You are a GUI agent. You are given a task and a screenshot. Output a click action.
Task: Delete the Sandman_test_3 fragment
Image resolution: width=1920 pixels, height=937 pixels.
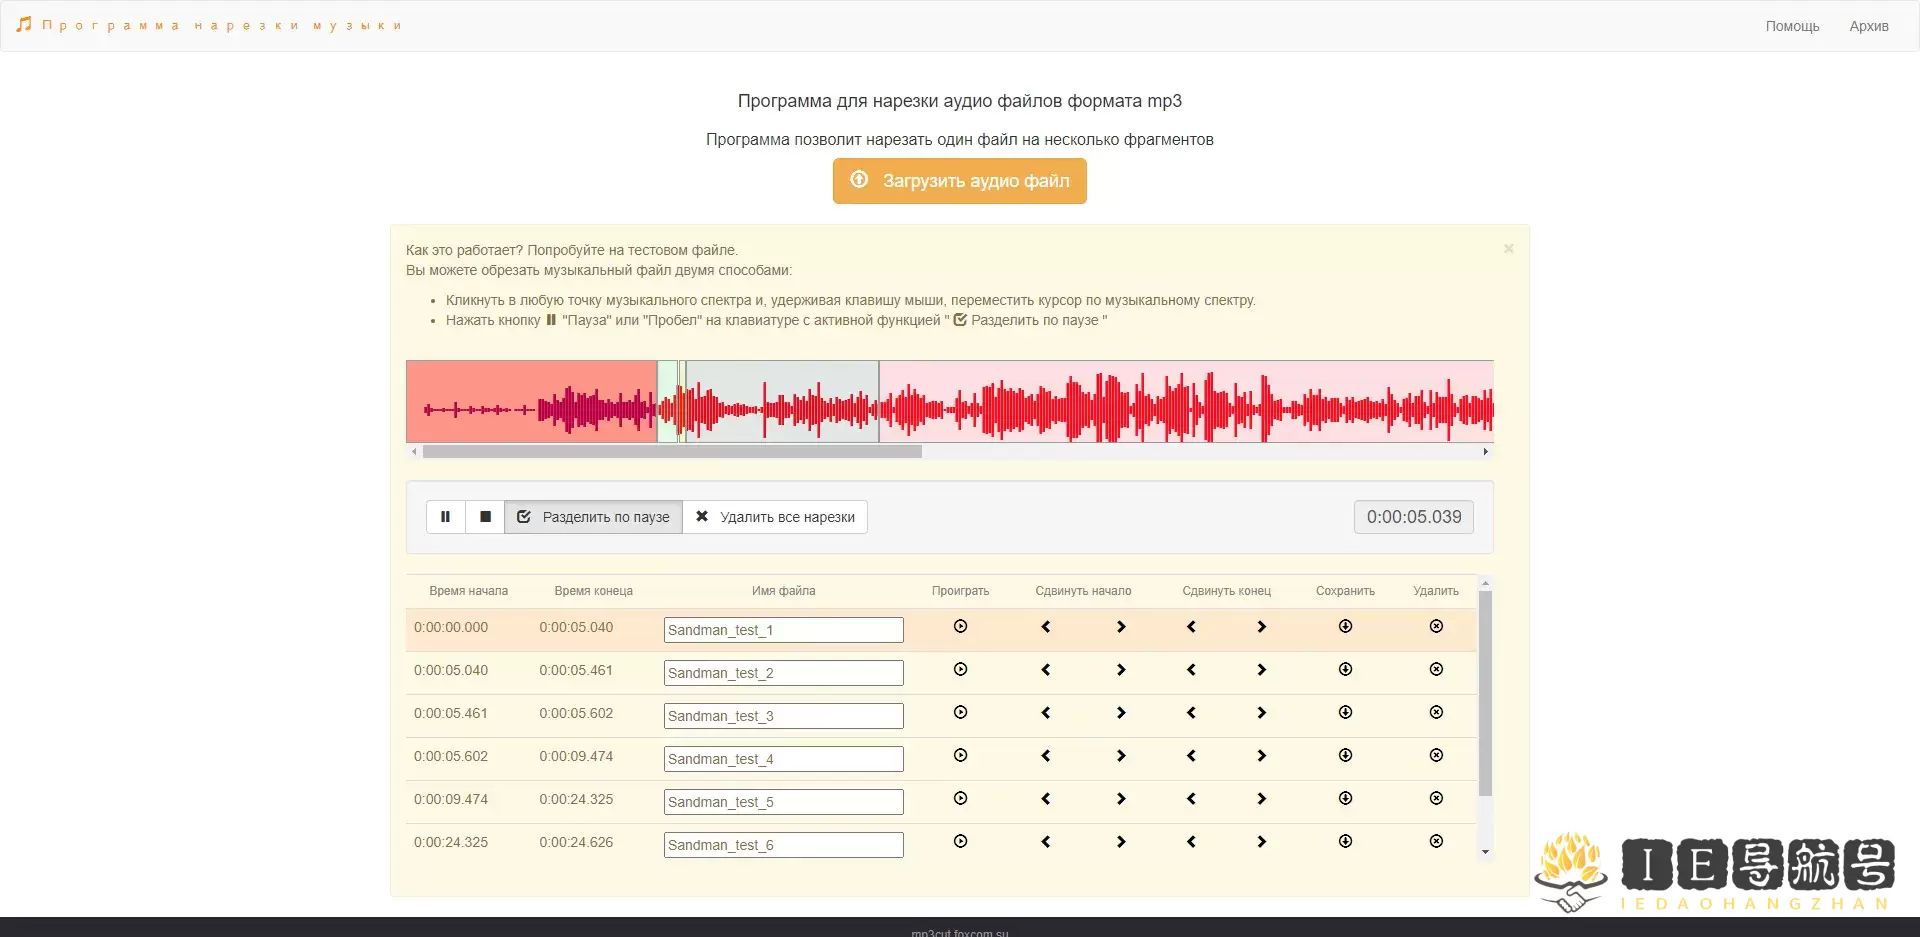(1436, 713)
